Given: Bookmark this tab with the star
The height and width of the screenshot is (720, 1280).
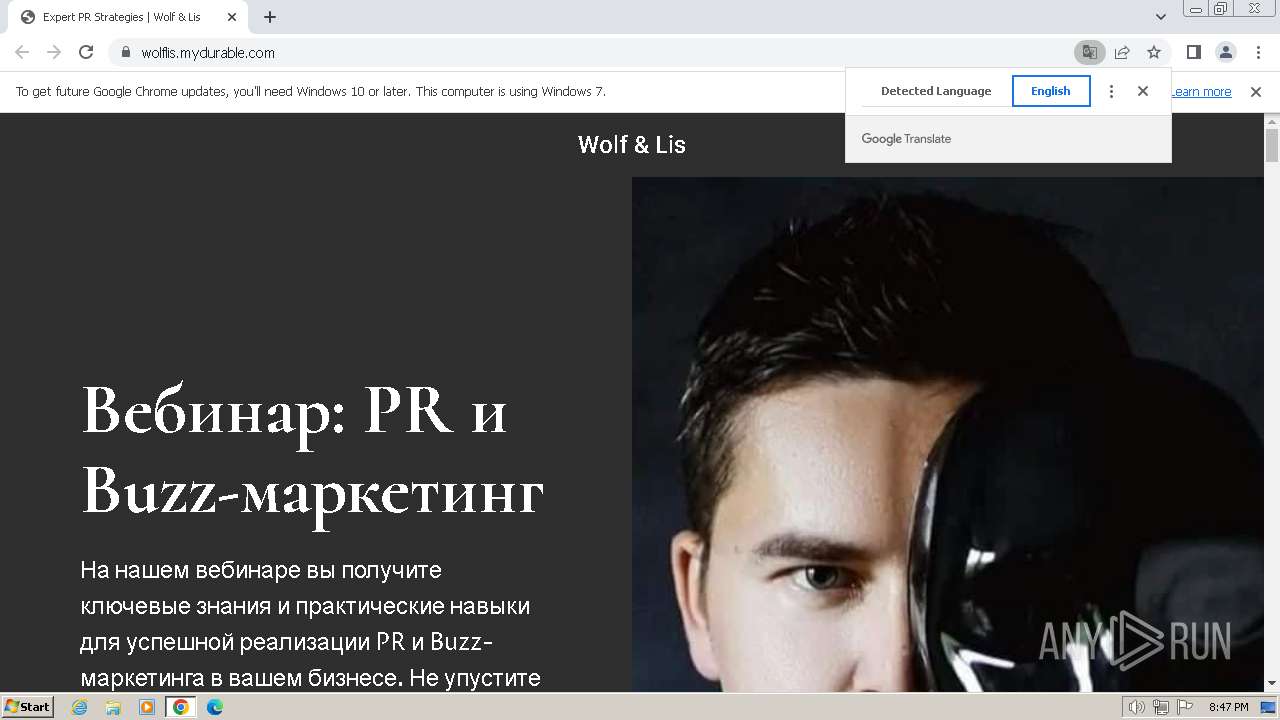Looking at the screenshot, I should [1154, 52].
